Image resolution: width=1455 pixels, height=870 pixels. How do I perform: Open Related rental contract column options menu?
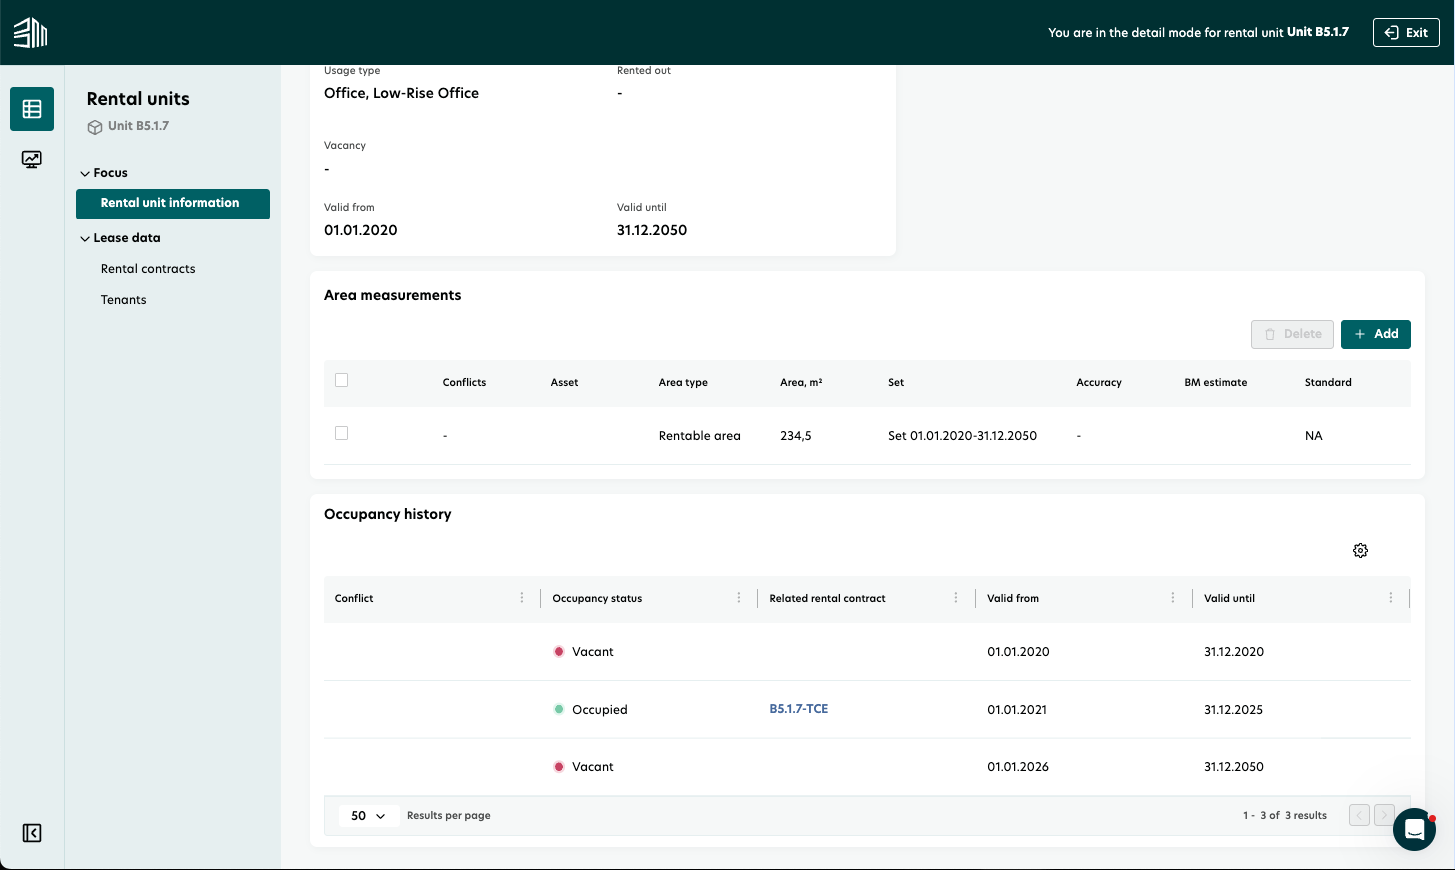tap(956, 598)
